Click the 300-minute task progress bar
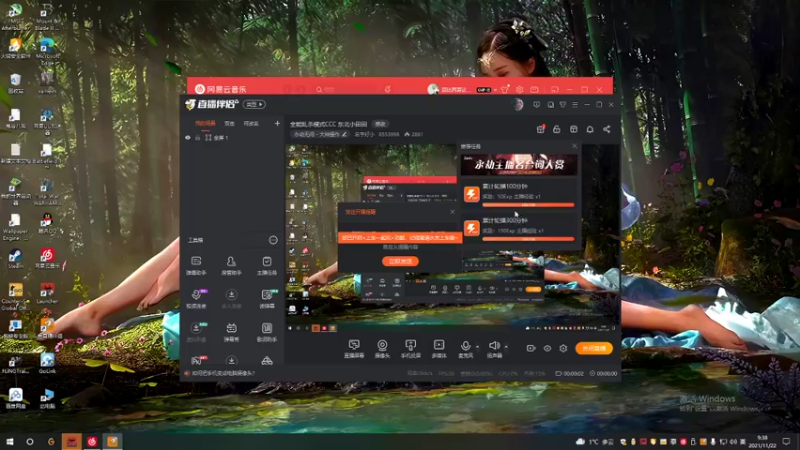Viewport: 800px width, 450px height. coord(528,239)
